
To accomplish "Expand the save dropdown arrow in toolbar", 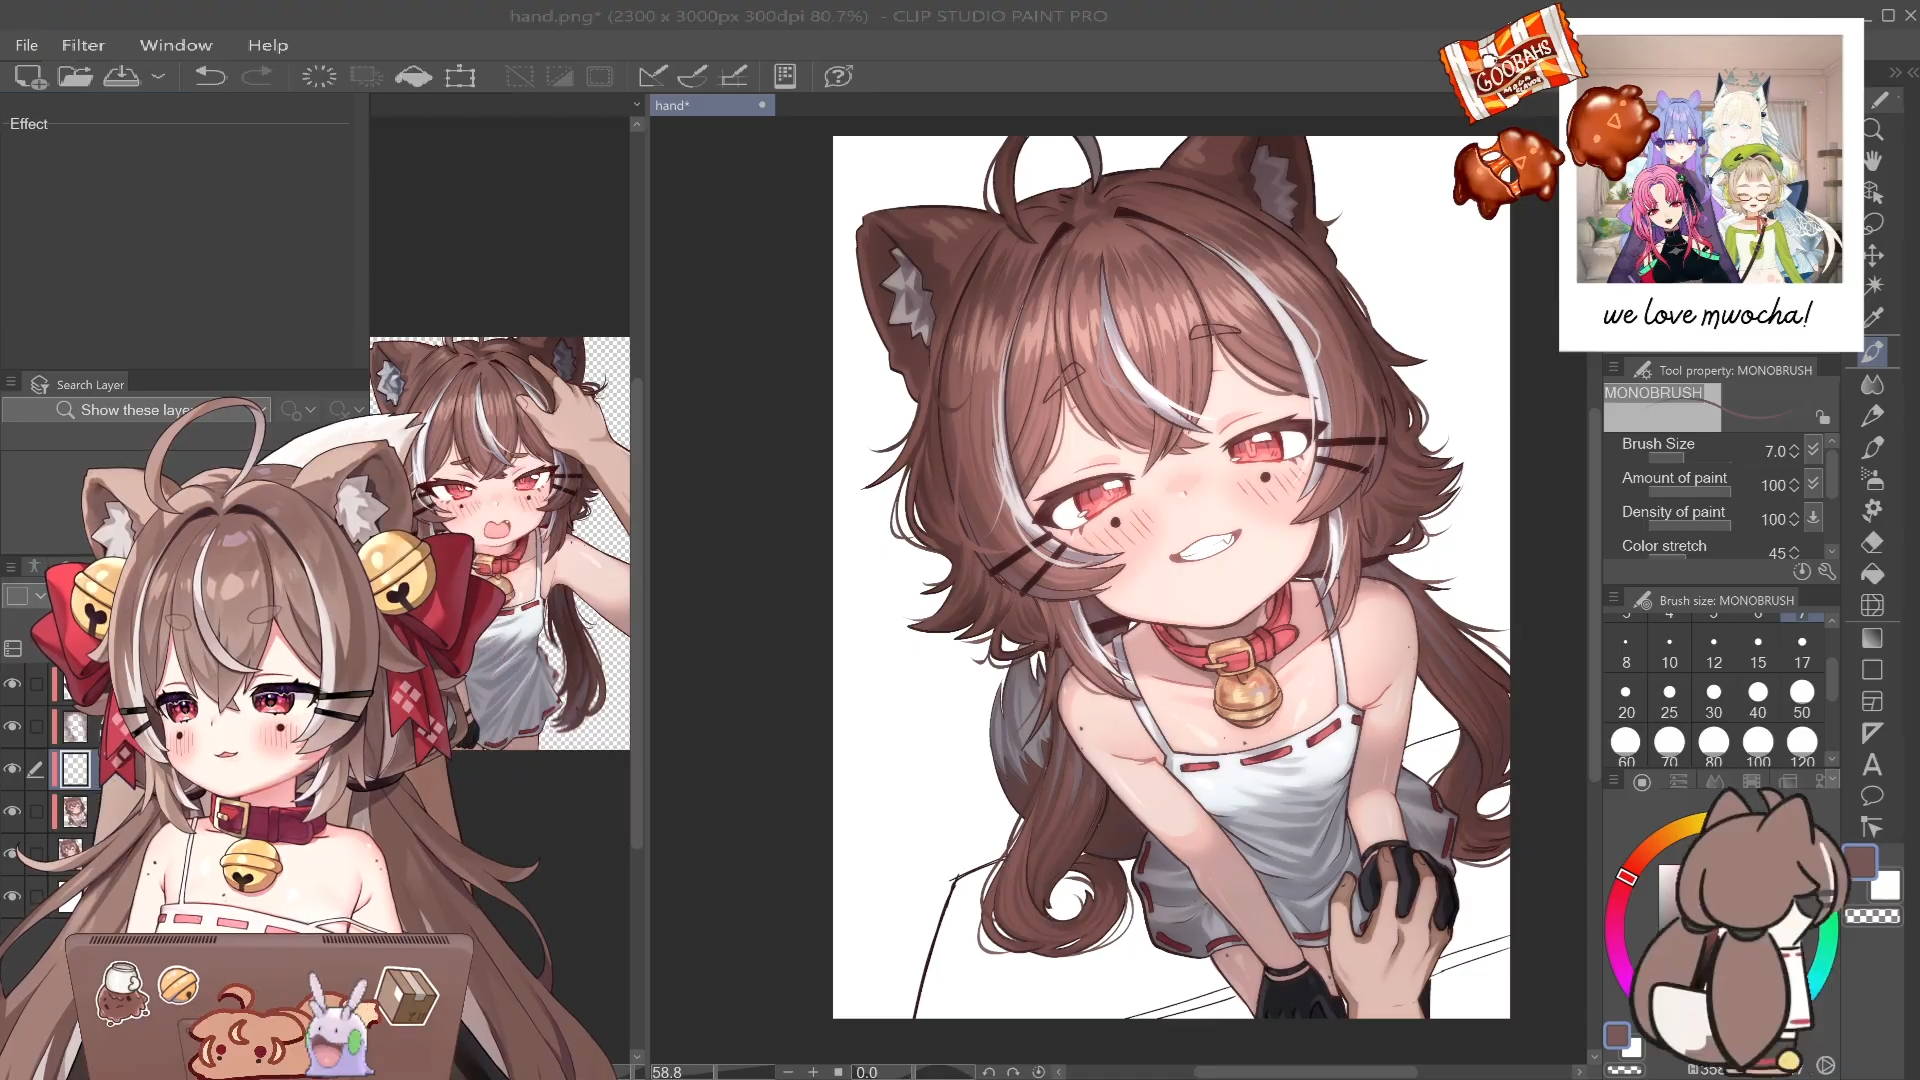I will (x=158, y=76).
